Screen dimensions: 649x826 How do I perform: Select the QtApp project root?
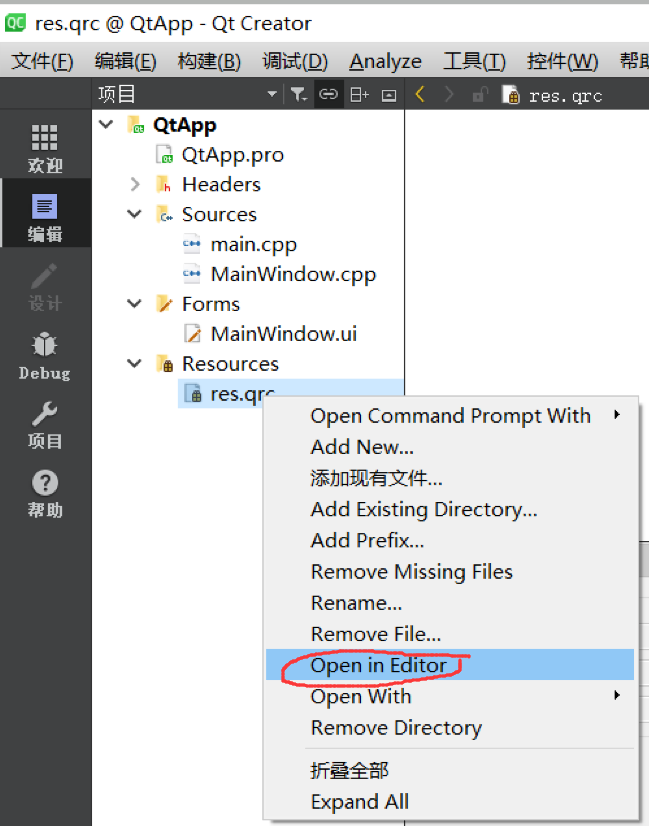click(184, 125)
